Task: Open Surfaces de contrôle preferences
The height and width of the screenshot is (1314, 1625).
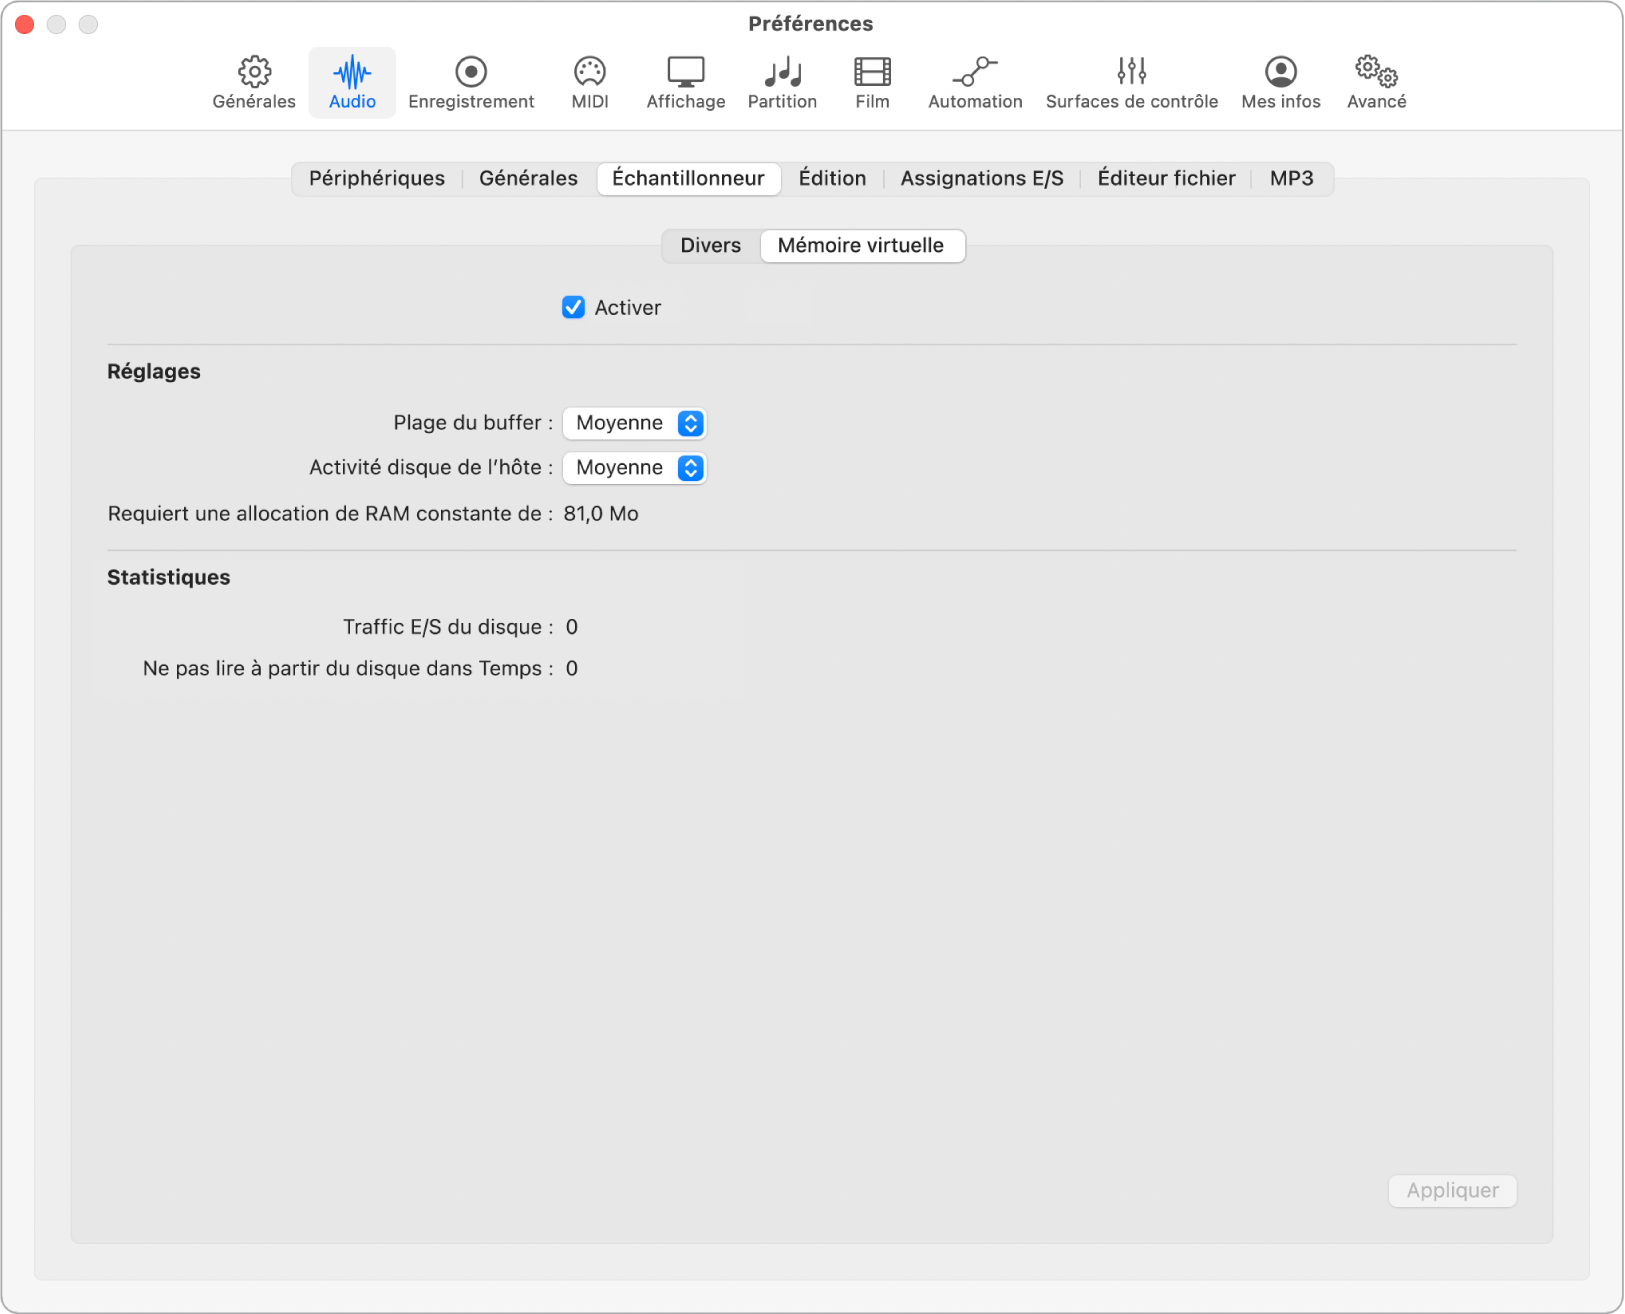Action: pyautogui.click(x=1131, y=82)
